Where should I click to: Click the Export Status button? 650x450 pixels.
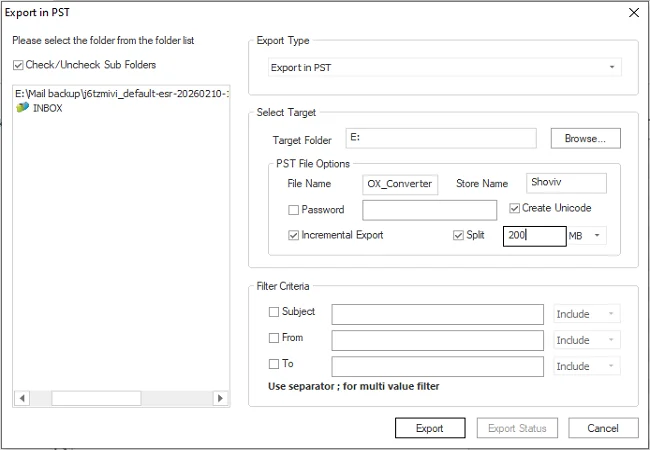(x=517, y=428)
